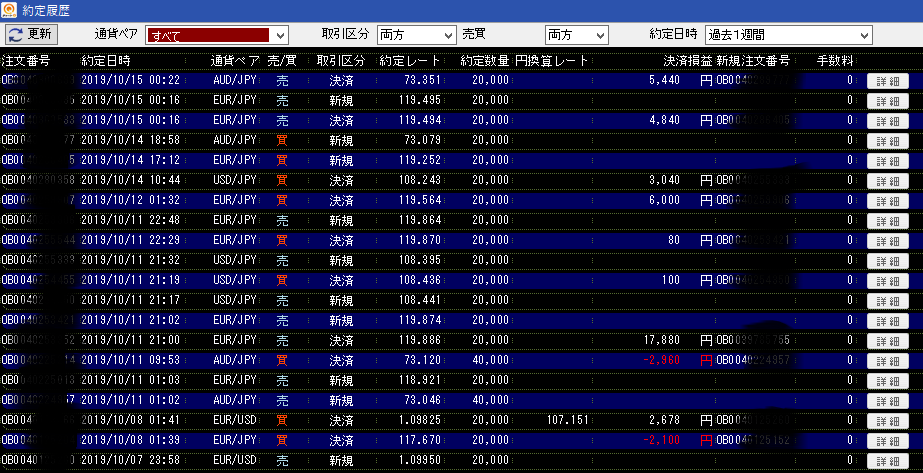Viewport: 923px width, 473px height.
Task: Open 詳細 for the 2019/10/15 00:22 AUD/JPY trade
Action: (x=888, y=81)
